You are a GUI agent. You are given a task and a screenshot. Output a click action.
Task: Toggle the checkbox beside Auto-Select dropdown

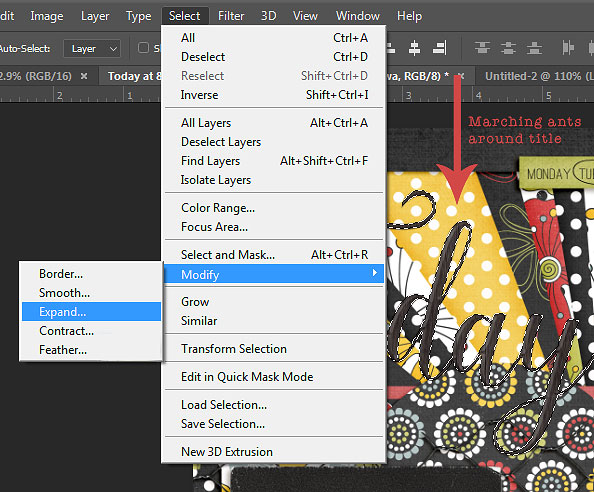point(143,48)
